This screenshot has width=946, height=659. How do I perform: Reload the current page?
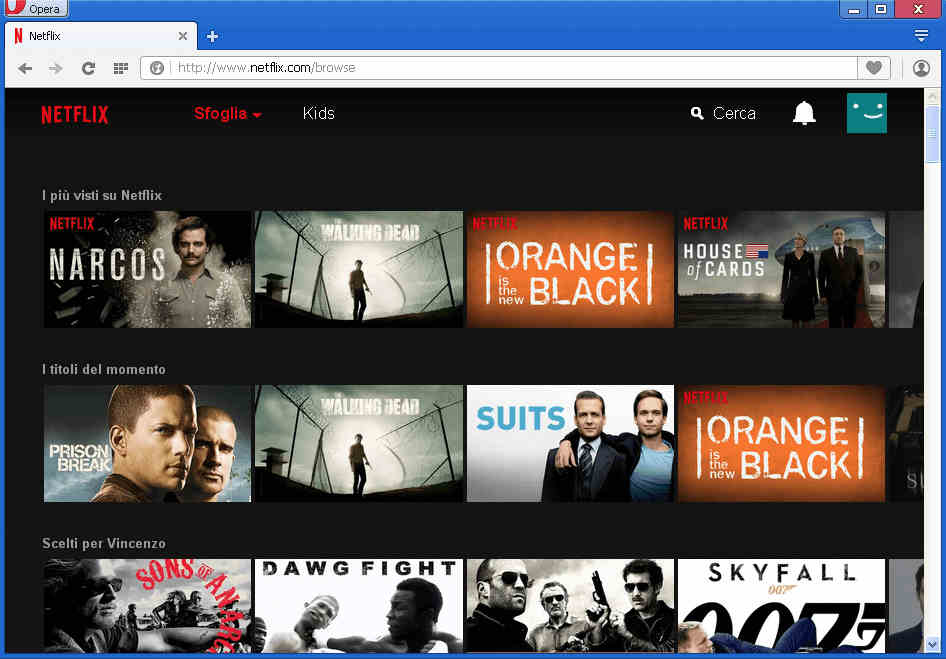(x=88, y=68)
